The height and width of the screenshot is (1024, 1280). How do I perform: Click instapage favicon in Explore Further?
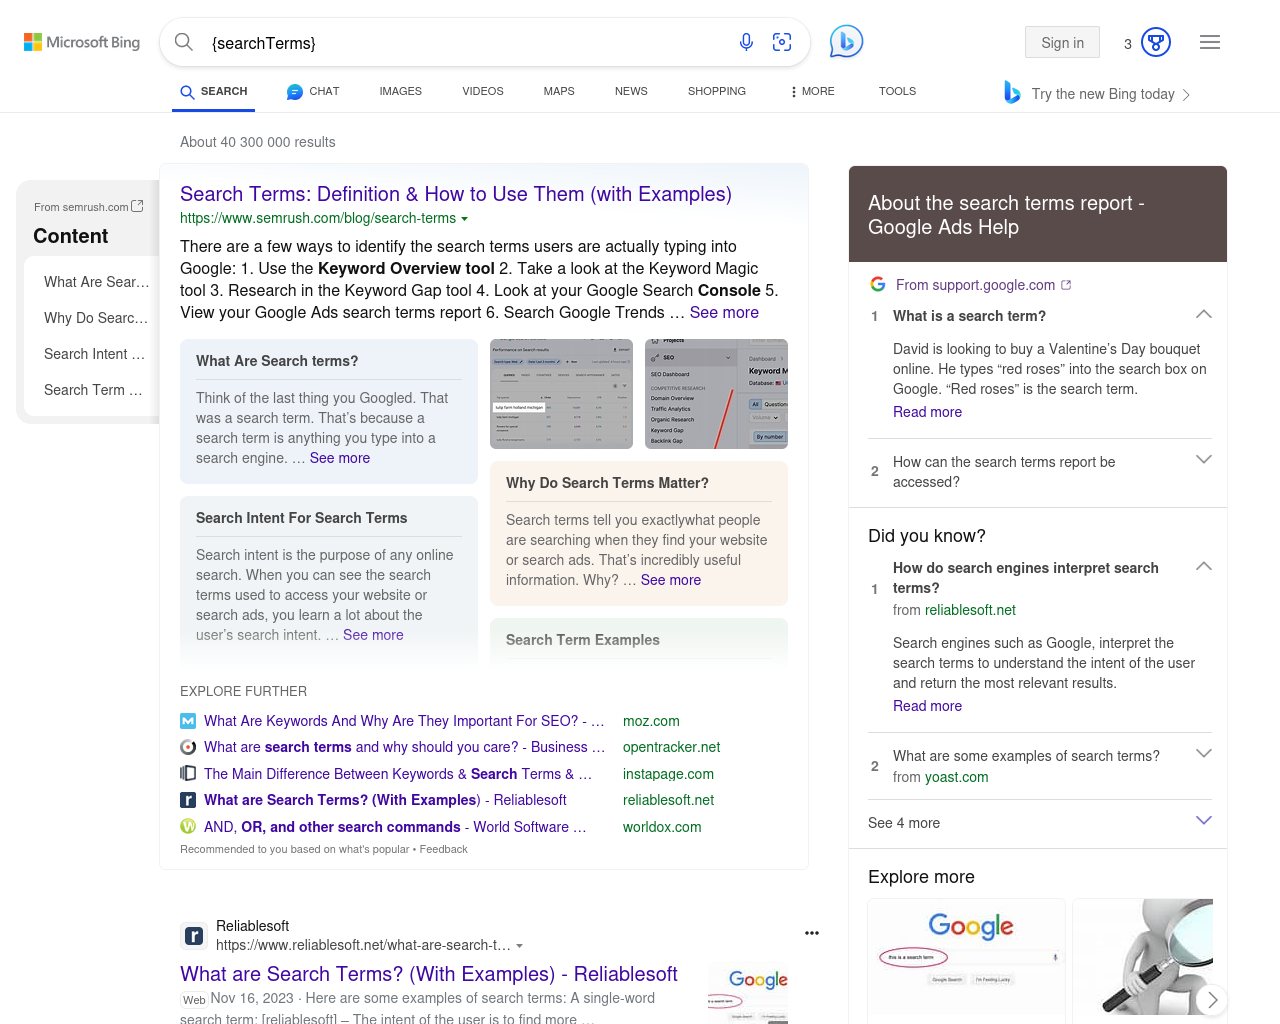tap(188, 773)
